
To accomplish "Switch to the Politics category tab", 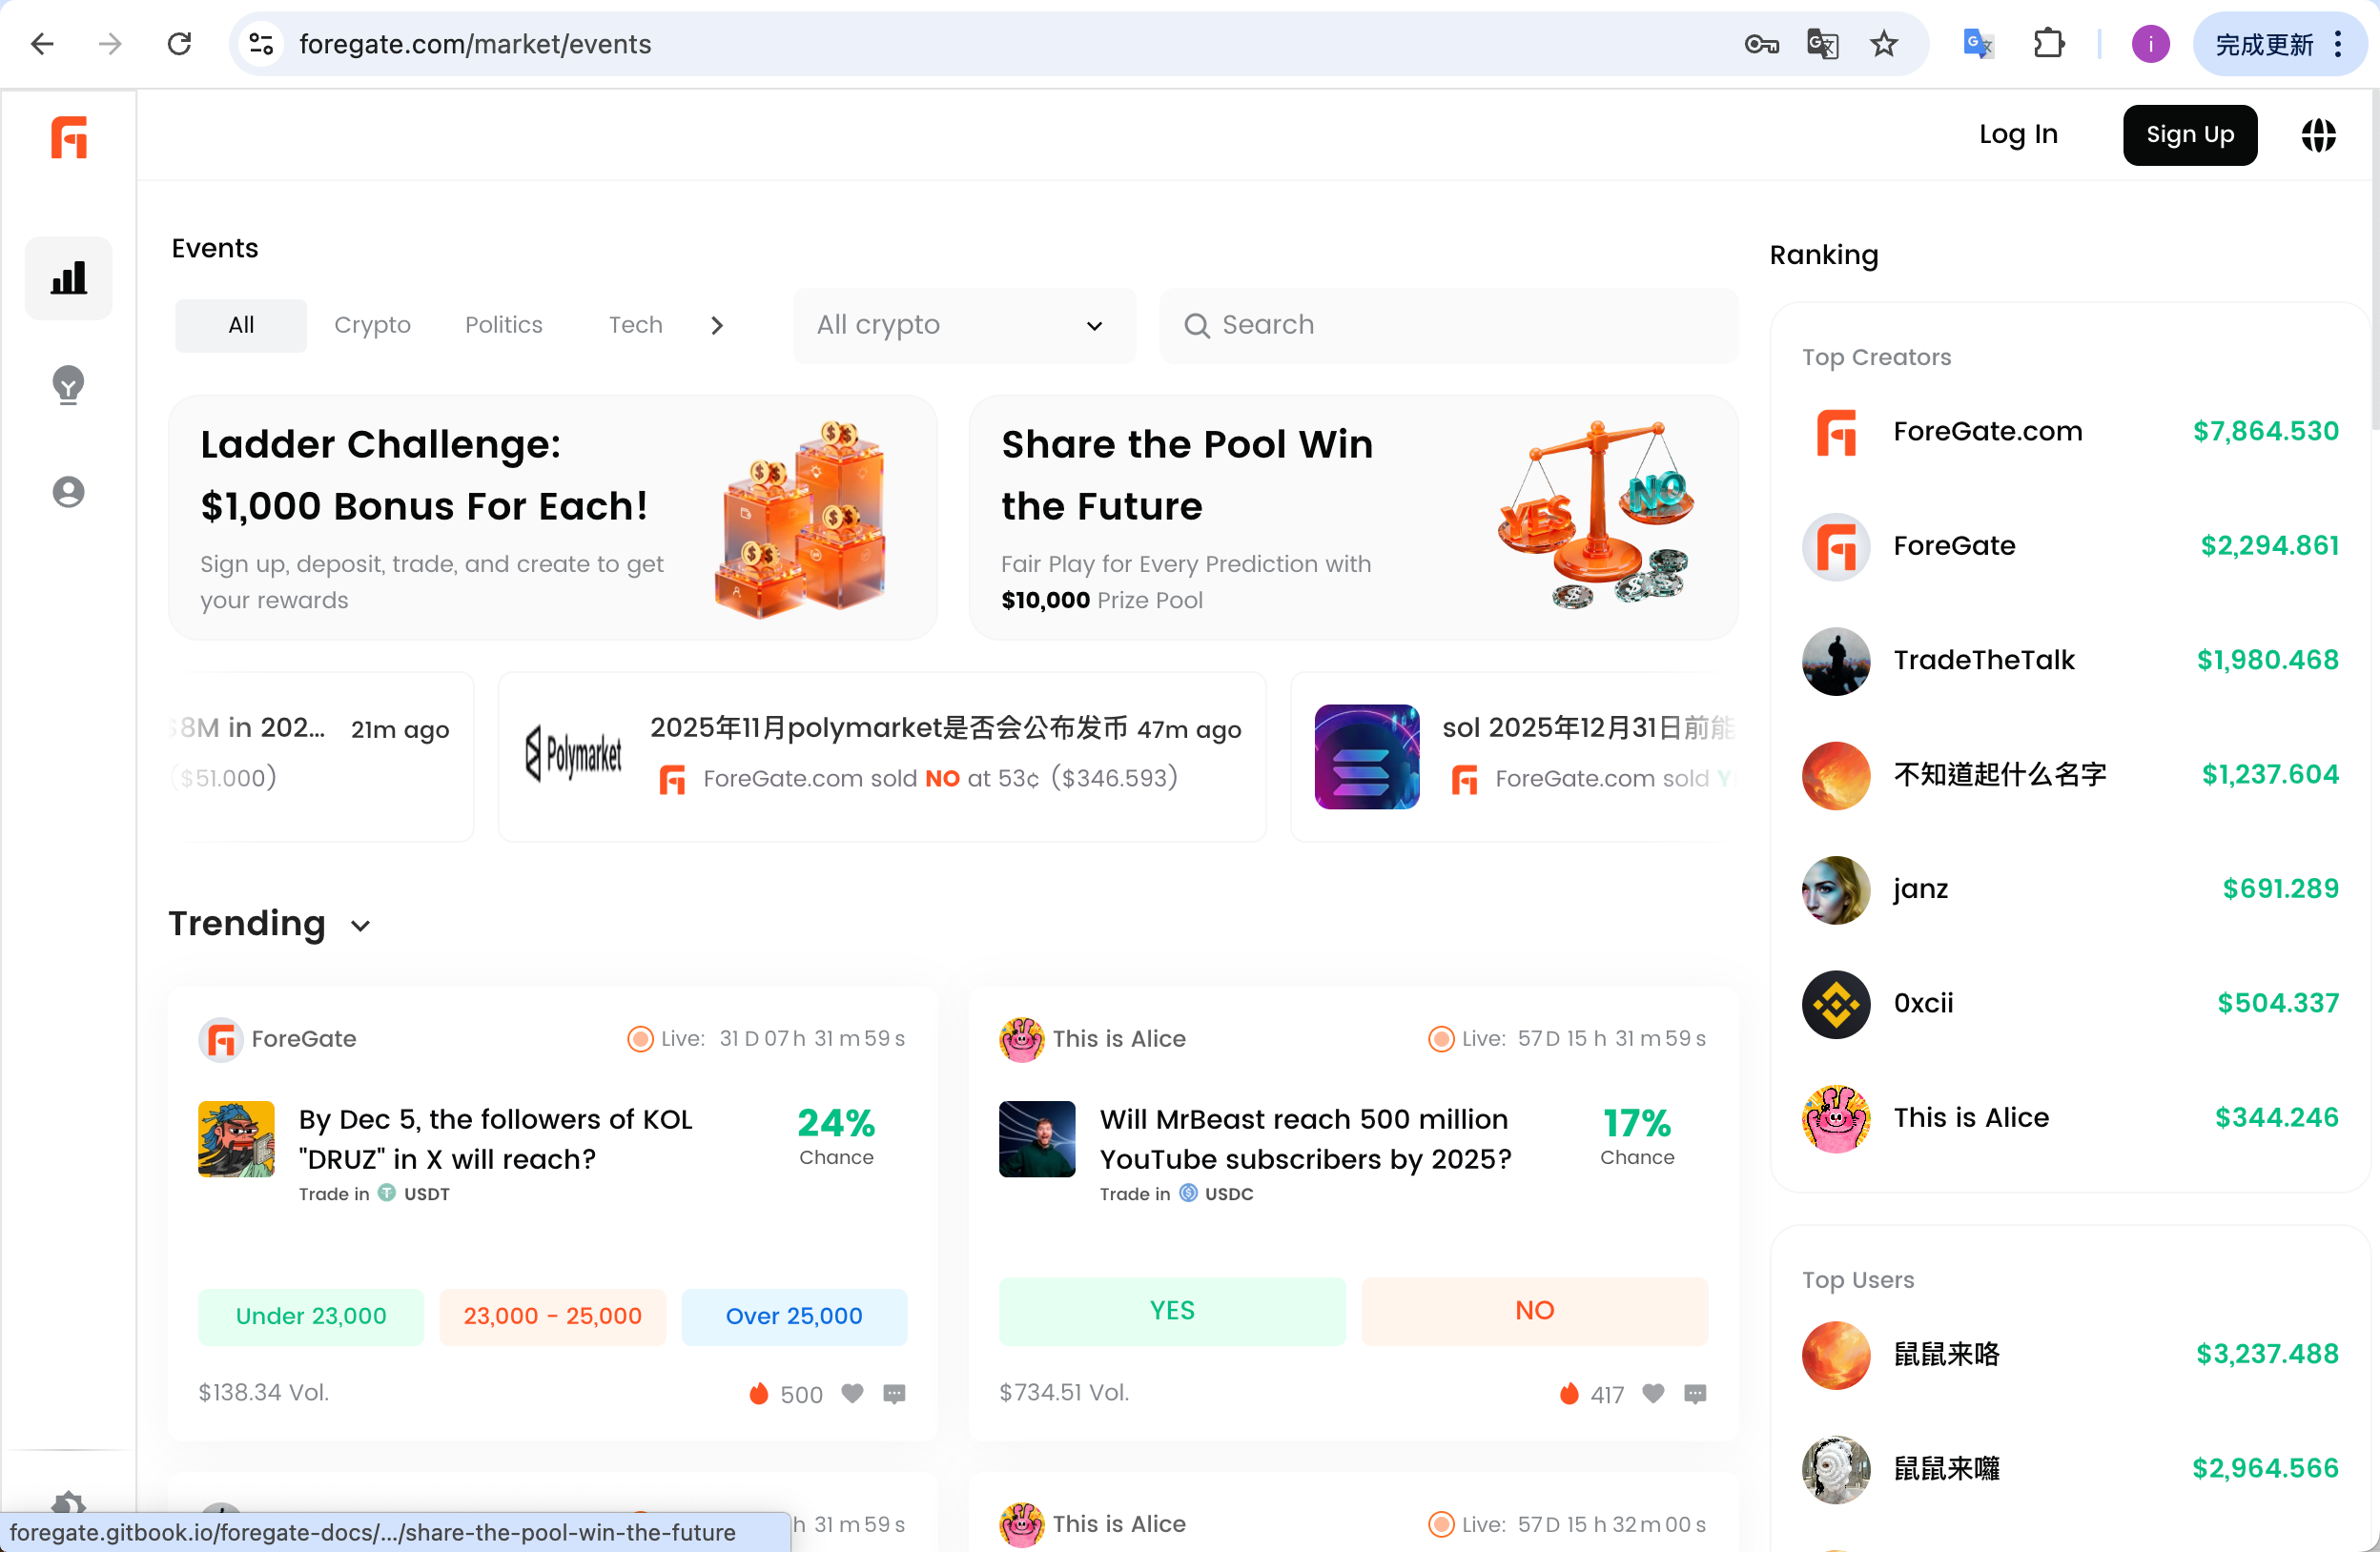I will (503, 325).
